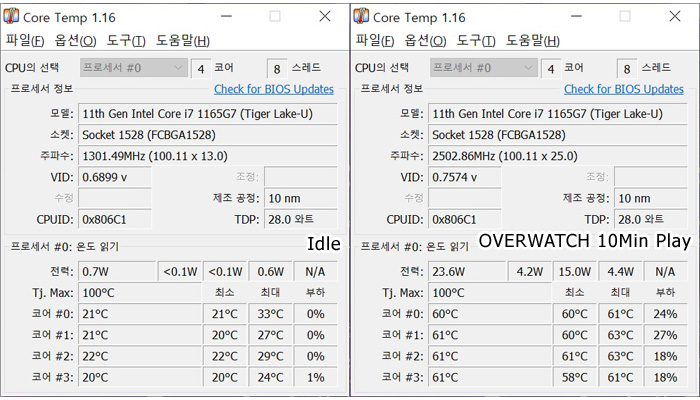Click Check for BIOS Updates link, left window
Viewport: 700px width, 400px height.
(274, 89)
